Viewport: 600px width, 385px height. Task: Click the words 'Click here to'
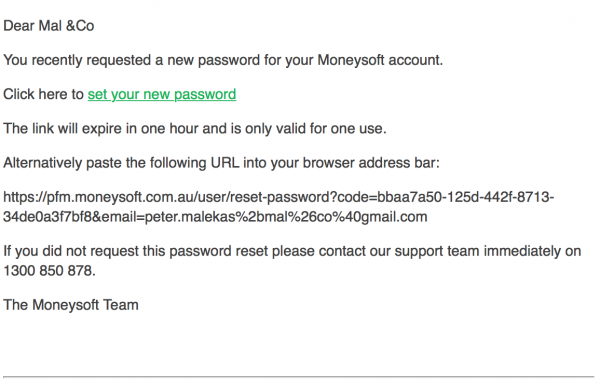click(x=43, y=94)
